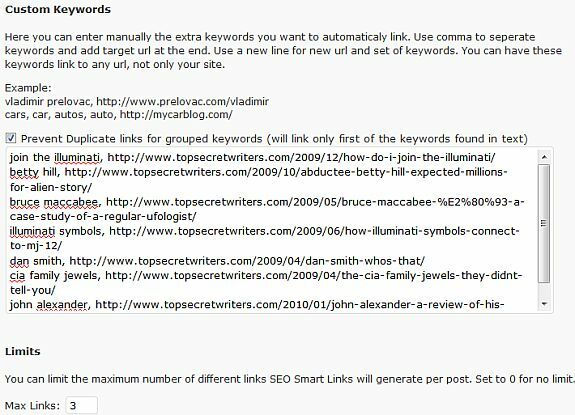Image resolution: width=575 pixels, height=415 pixels.
Task: Click the keywords textarea scrollbar thumb
Action: 544,223
